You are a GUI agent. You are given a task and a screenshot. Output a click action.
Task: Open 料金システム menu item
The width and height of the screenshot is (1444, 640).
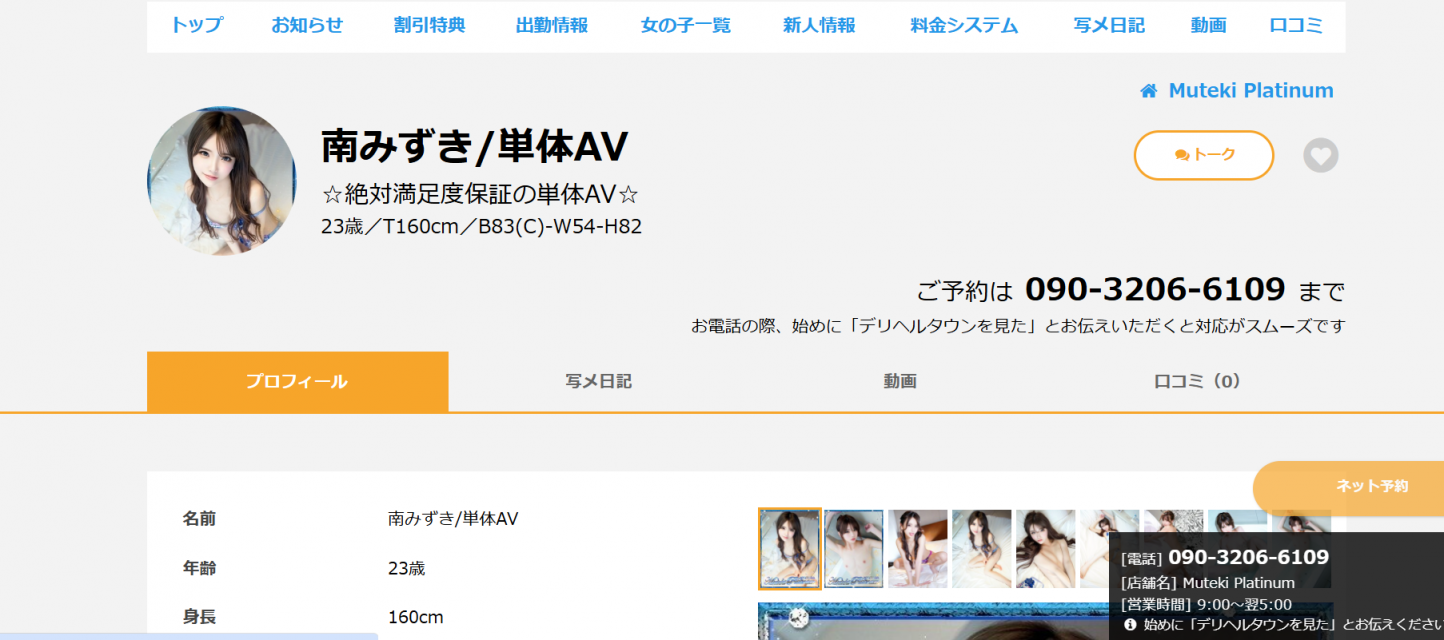[x=964, y=26]
